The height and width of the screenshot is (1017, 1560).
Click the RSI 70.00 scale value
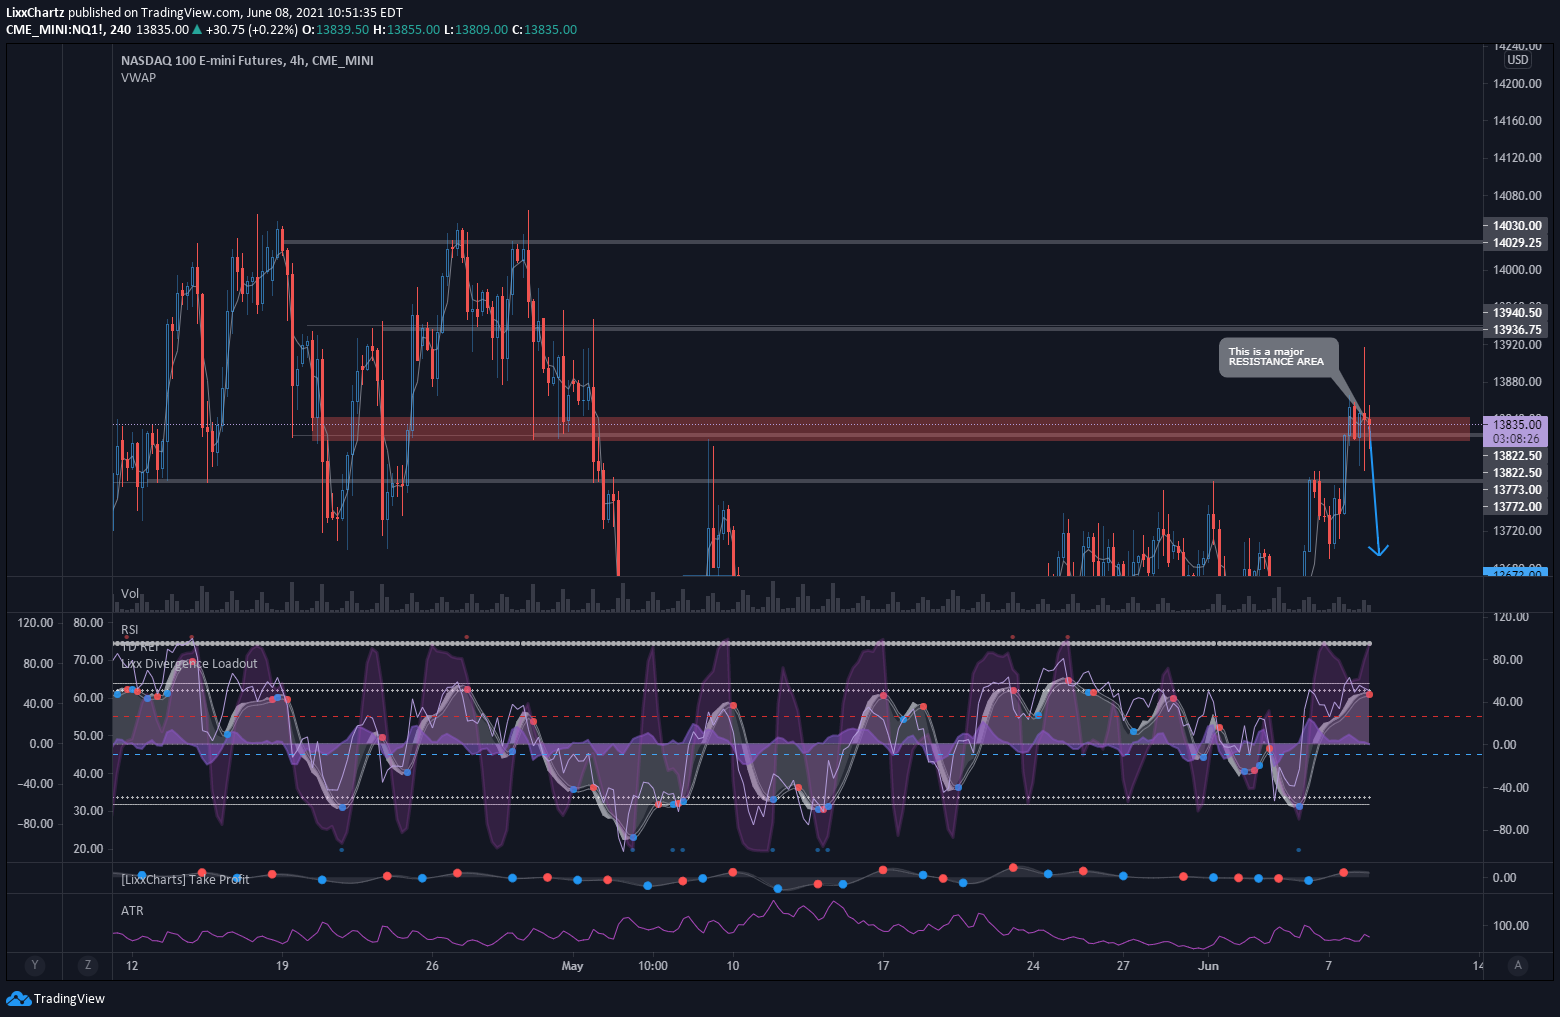point(88,660)
